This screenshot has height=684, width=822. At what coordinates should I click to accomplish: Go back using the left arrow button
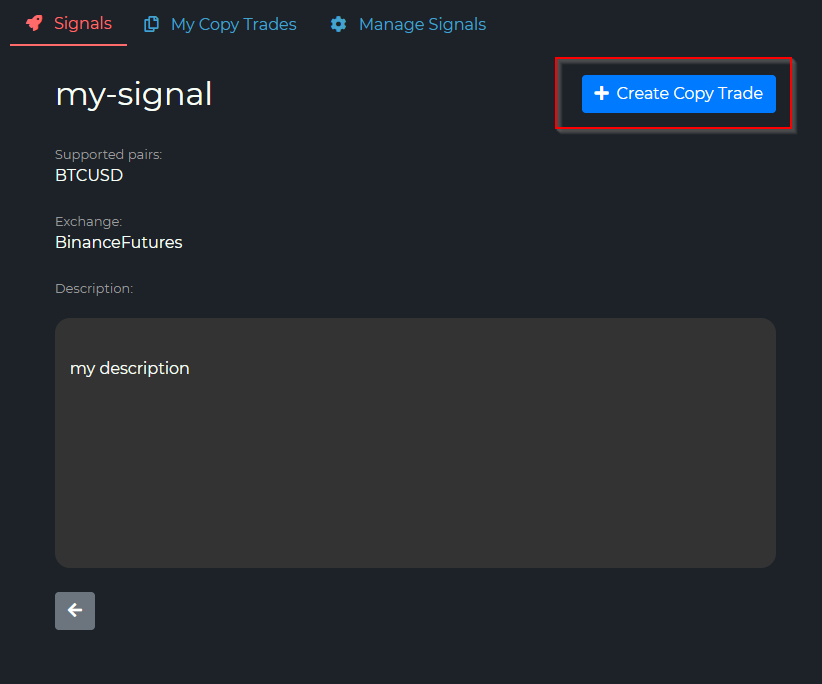click(75, 610)
